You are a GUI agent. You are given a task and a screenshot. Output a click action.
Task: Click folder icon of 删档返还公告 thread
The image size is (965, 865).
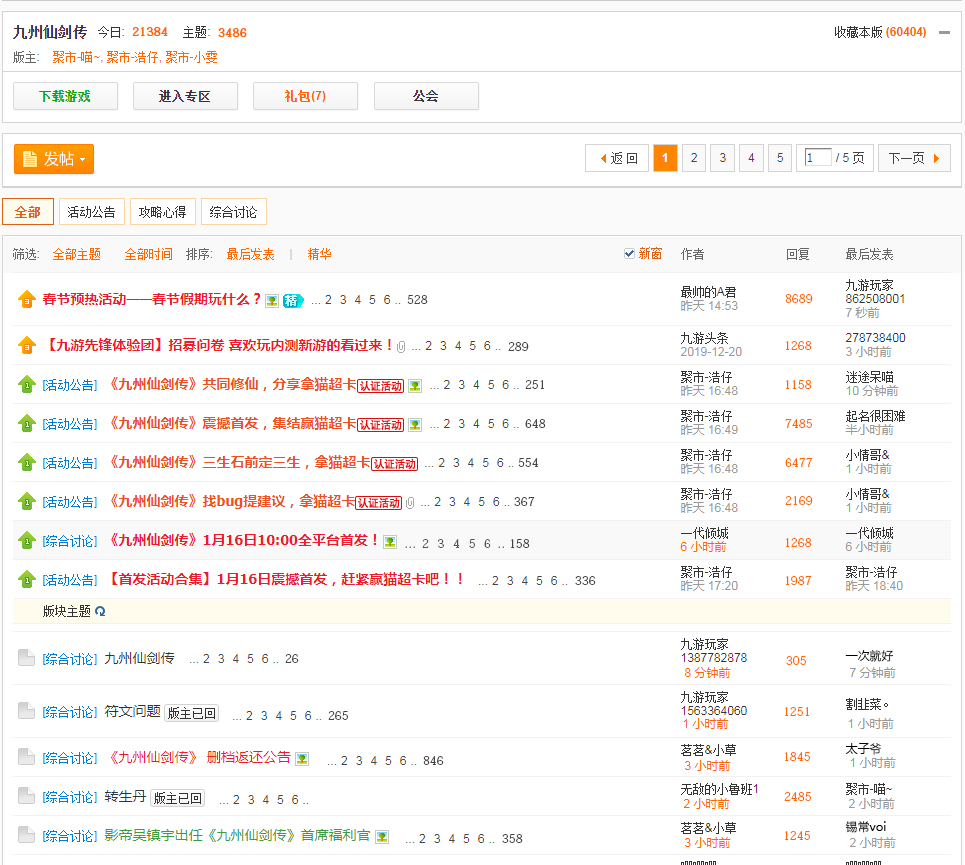pos(26,757)
